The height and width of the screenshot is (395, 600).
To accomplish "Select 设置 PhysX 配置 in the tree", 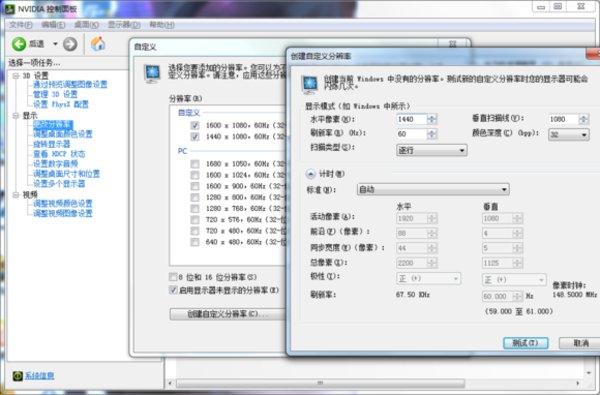I will pos(60,104).
